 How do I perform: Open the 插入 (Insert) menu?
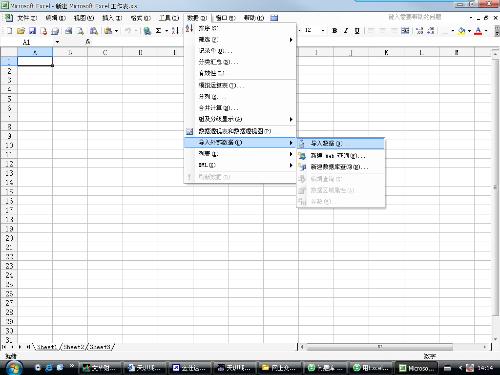coord(112,18)
